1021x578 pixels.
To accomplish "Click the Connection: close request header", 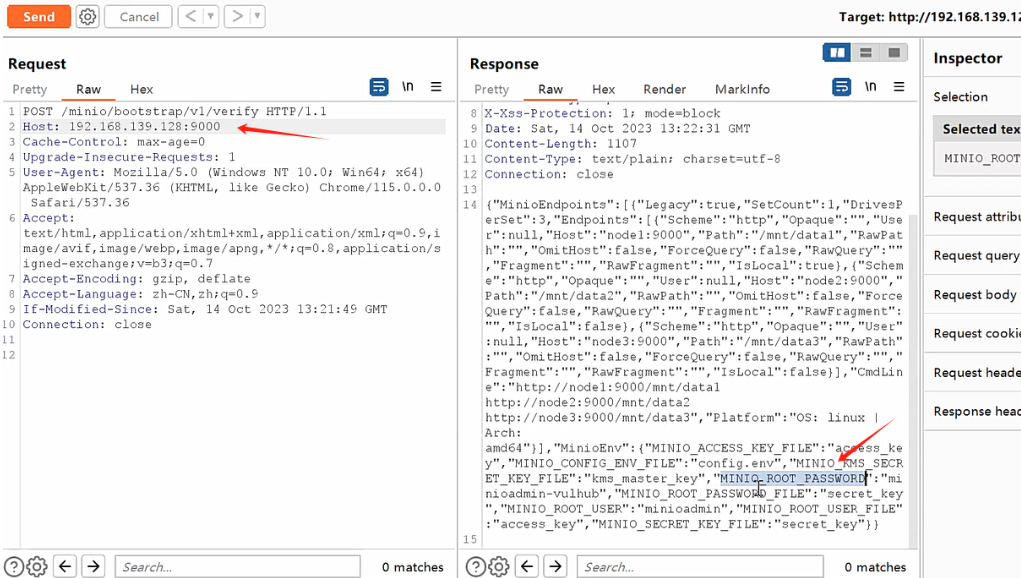I will (87, 324).
